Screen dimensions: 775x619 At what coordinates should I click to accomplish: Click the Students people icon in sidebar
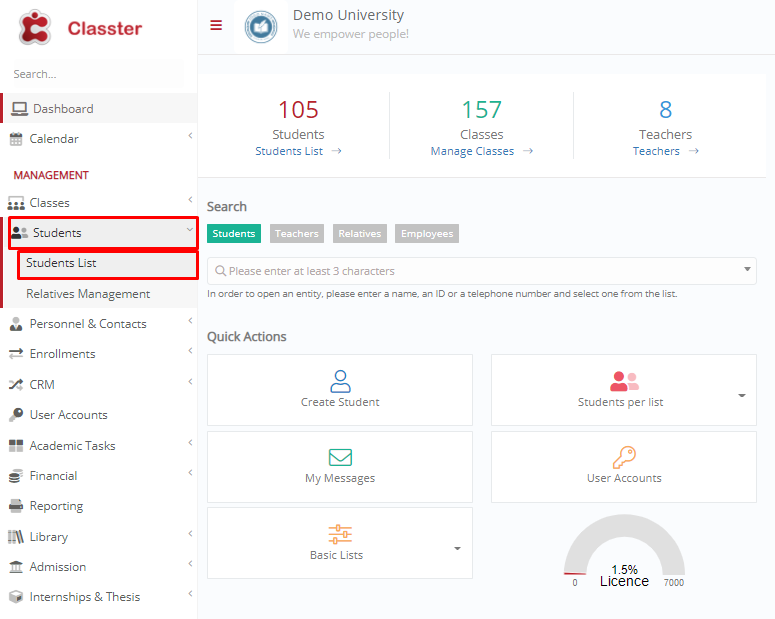pyautogui.click(x=20, y=232)
